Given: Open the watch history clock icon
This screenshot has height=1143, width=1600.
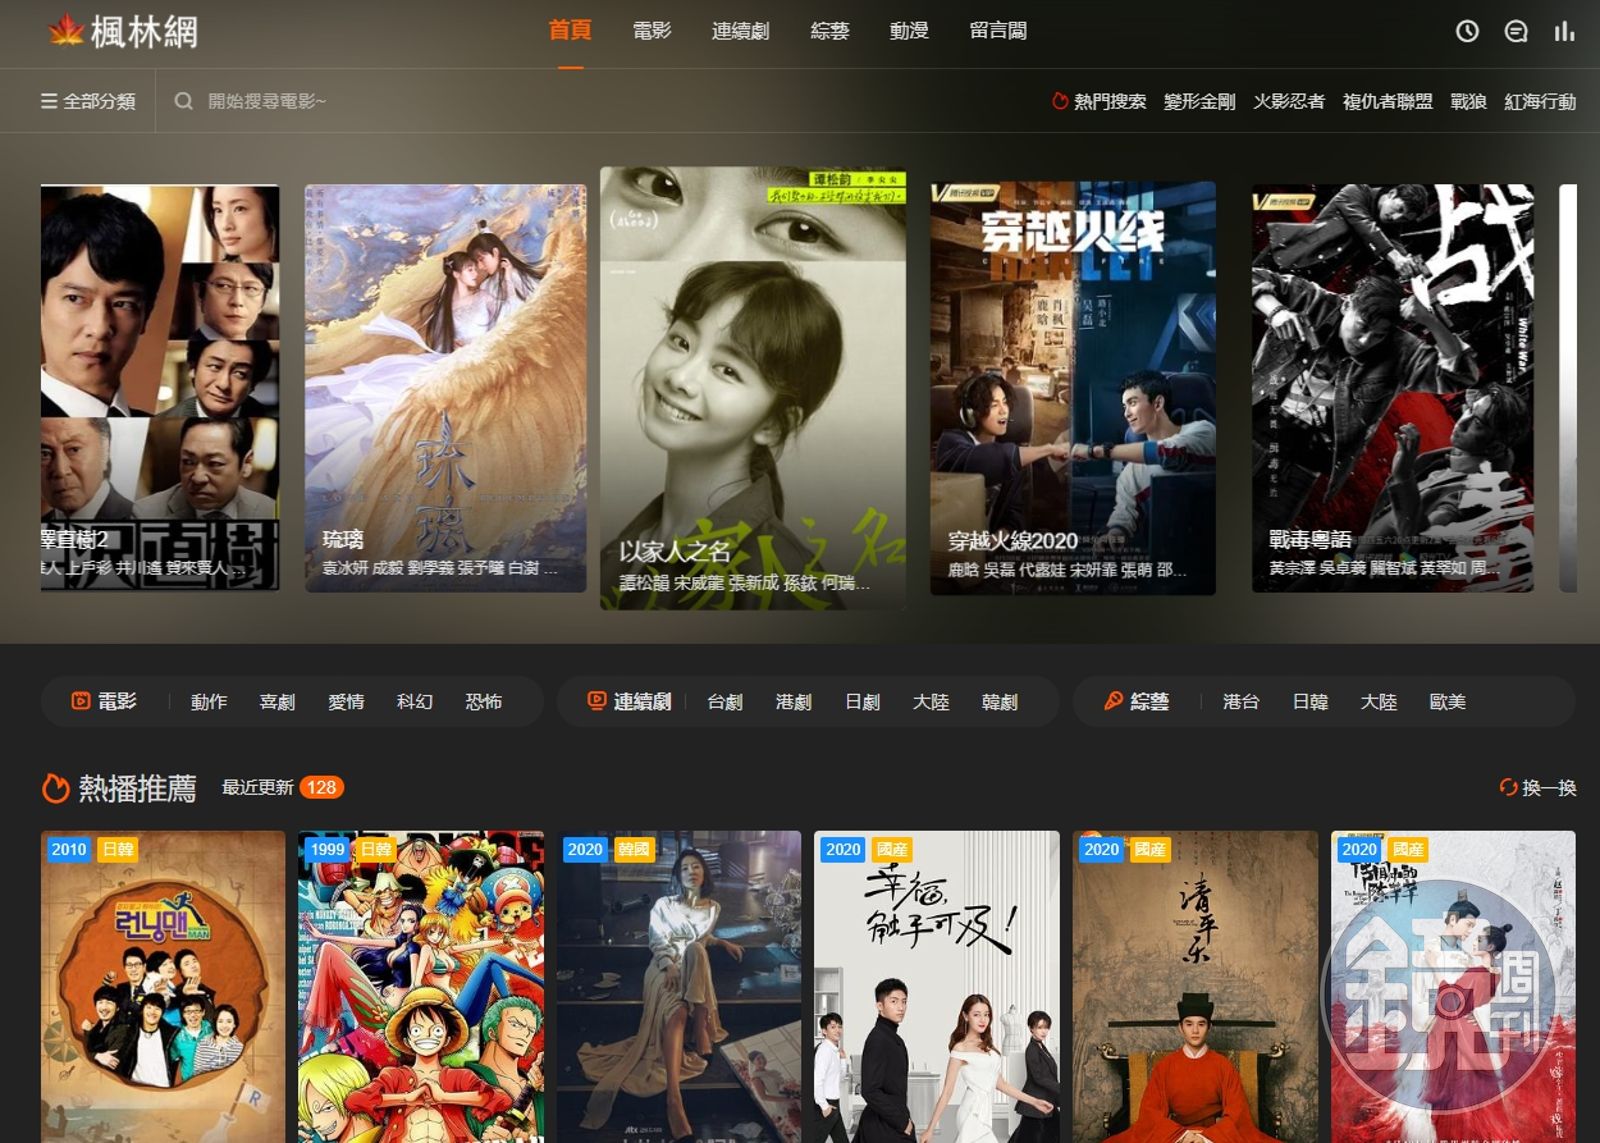Looking at the screenshot, I should 1466,31.
